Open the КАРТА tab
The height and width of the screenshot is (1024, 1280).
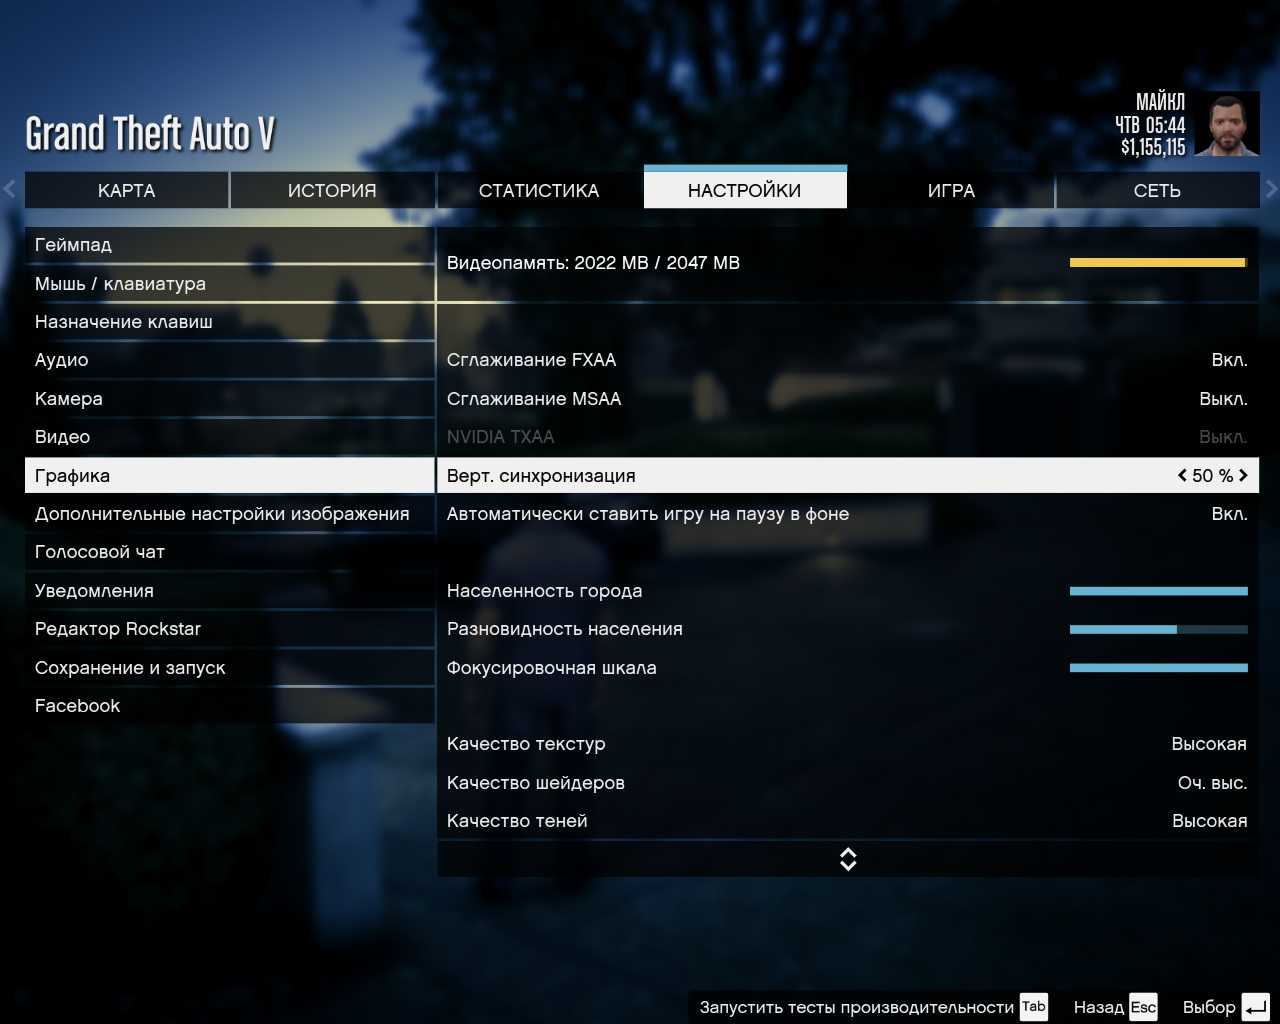pos(127,190)
